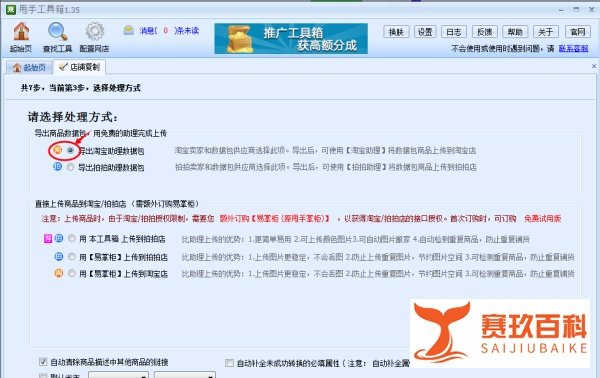The image size is (600, 378).
Task: Click the red 免费试用版 link
Action: [543, 218]
